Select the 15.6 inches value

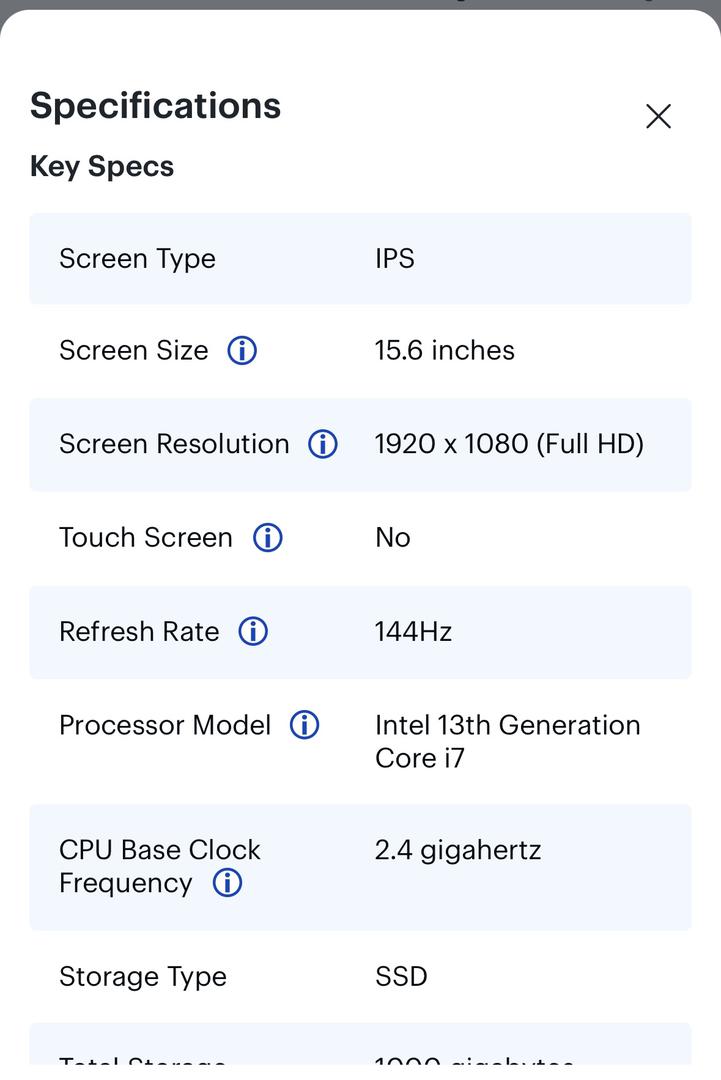(x=445, y=351)
